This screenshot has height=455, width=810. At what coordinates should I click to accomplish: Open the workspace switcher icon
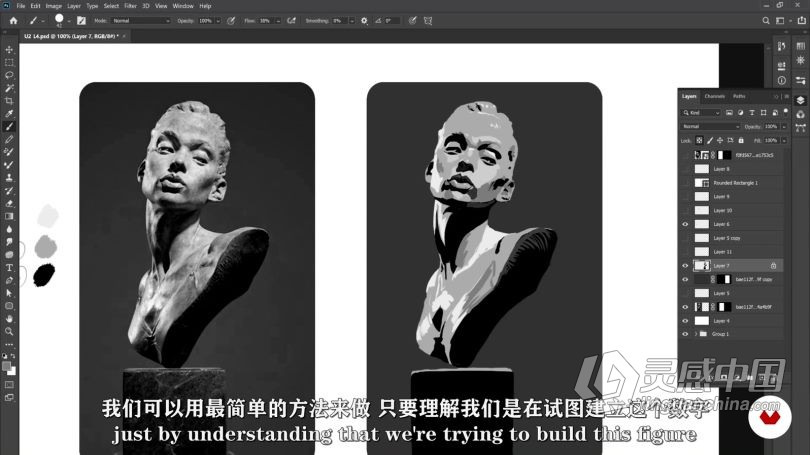pos(780,21)
